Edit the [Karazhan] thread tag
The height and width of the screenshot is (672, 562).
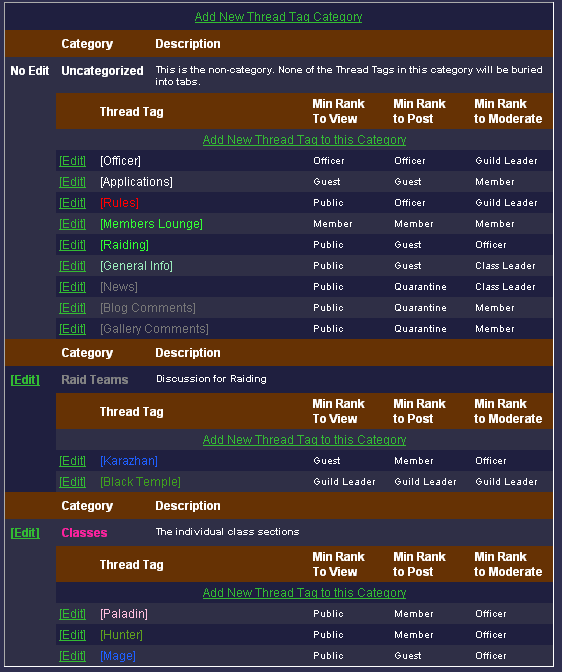point(72,461)
